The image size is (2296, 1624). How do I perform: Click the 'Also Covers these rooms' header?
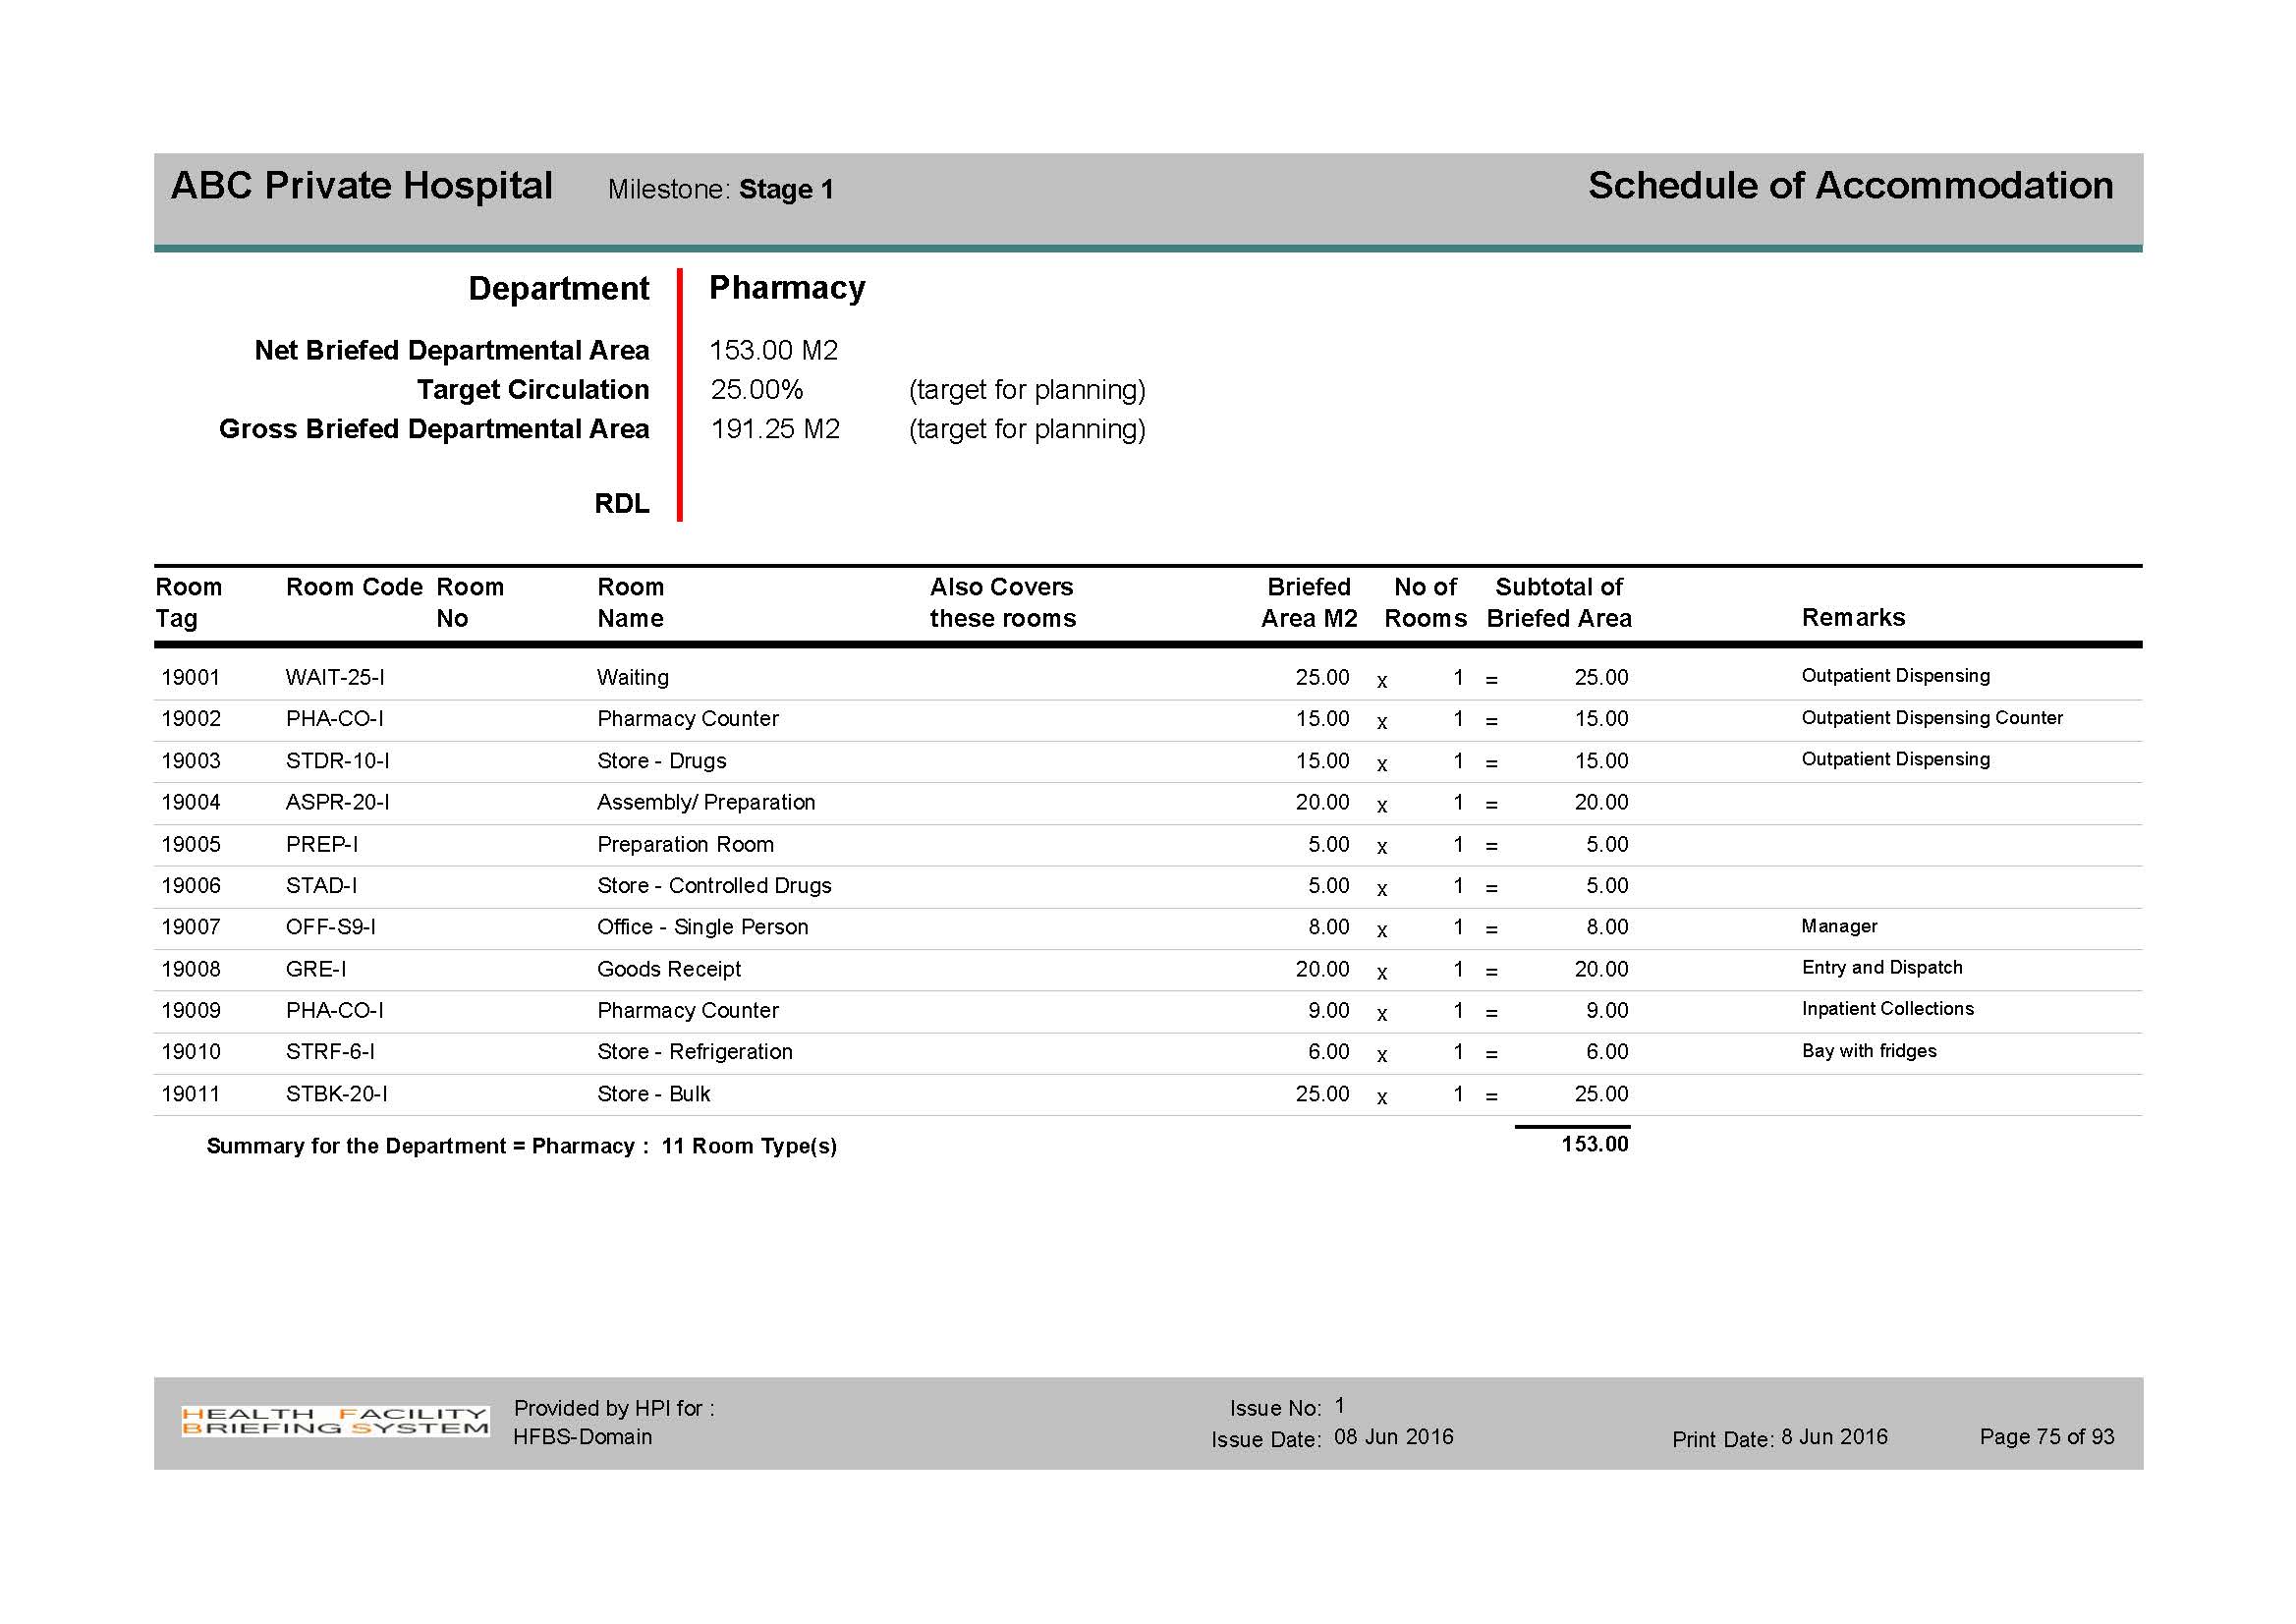1003,603
